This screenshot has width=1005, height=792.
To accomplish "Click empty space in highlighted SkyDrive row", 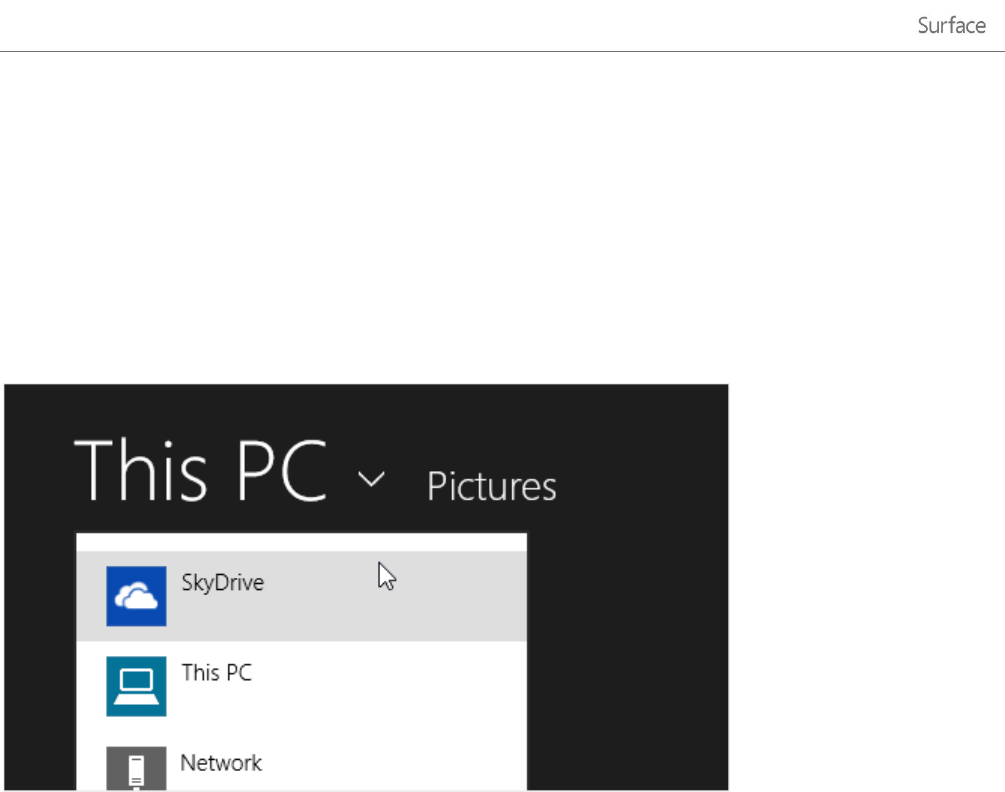I will pos(450,610).
